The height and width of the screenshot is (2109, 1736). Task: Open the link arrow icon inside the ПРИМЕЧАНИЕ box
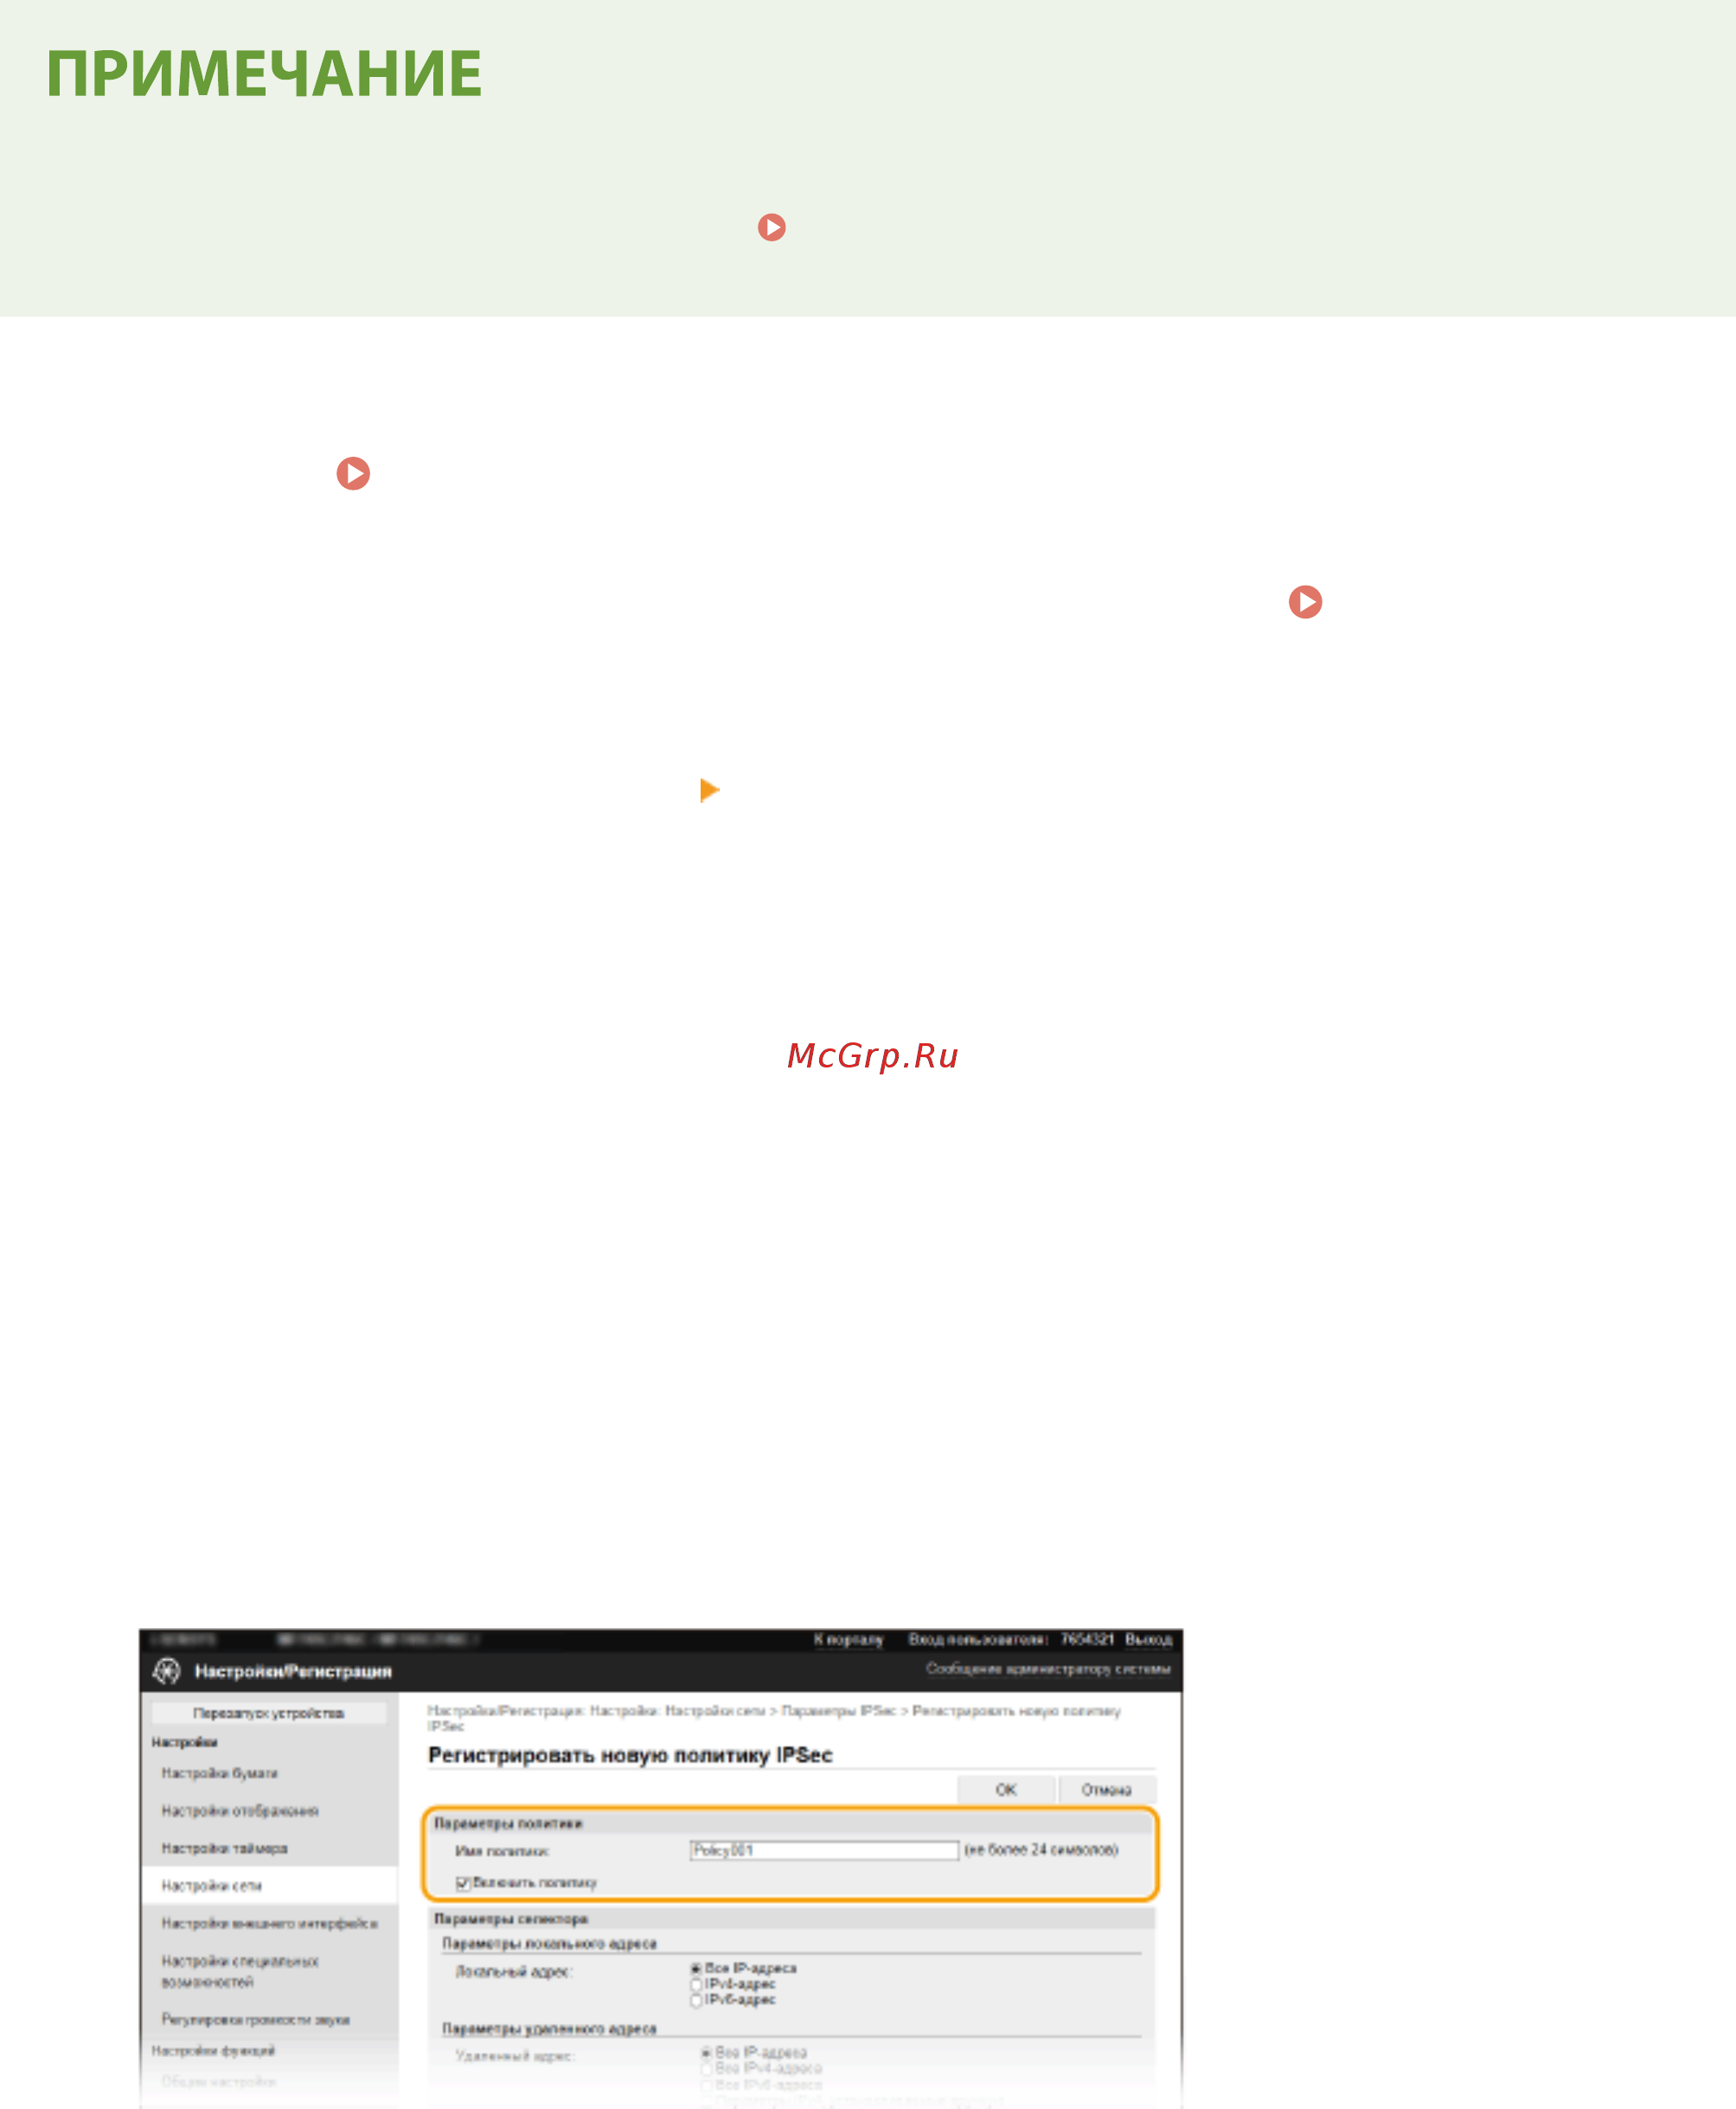[x=771, y=227]
